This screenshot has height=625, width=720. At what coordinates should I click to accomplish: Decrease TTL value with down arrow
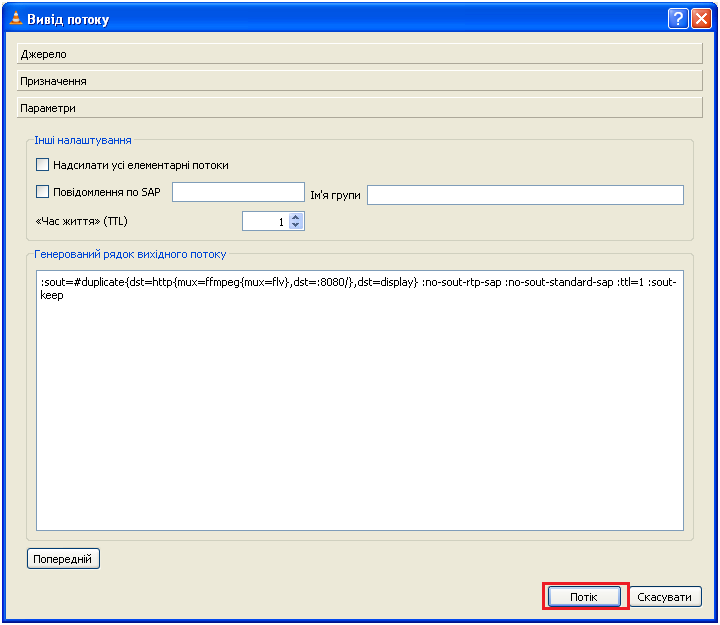296,225
